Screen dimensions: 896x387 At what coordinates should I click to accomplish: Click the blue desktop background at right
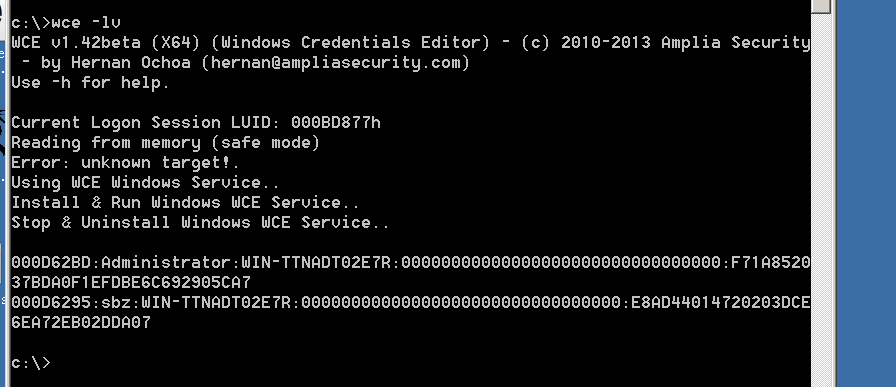tap(866, 194)
